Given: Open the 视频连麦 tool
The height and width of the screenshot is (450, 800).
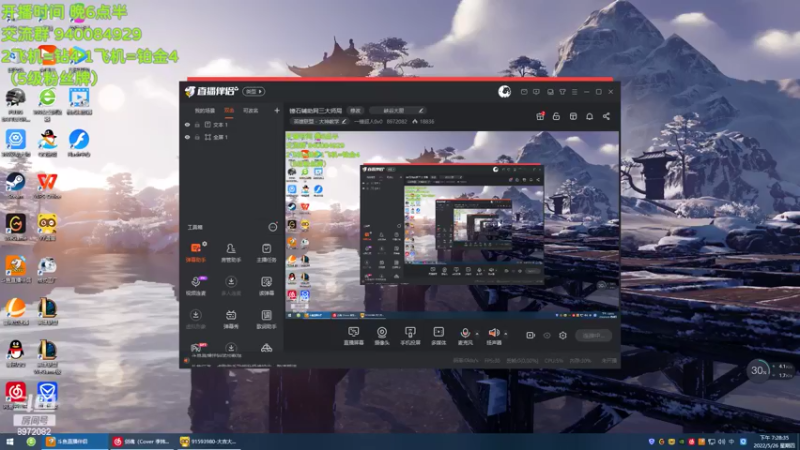Looking at the screenshot, I should (x=195, y=286).
